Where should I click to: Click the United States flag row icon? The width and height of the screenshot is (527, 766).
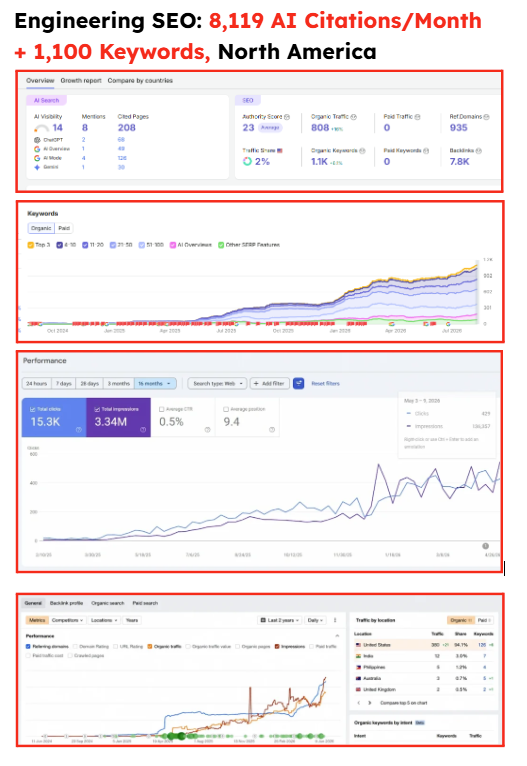pos(358,645)
